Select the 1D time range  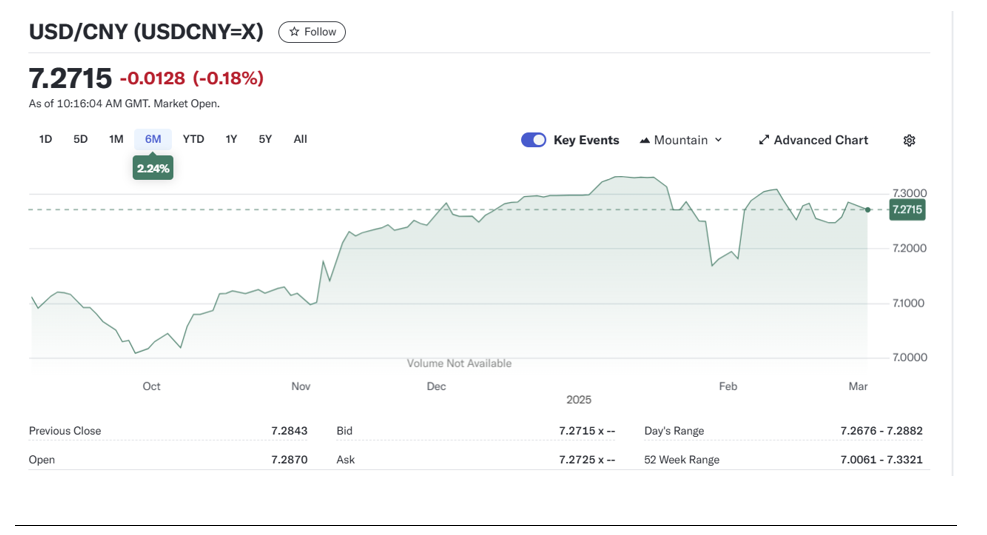pos(45,139)
